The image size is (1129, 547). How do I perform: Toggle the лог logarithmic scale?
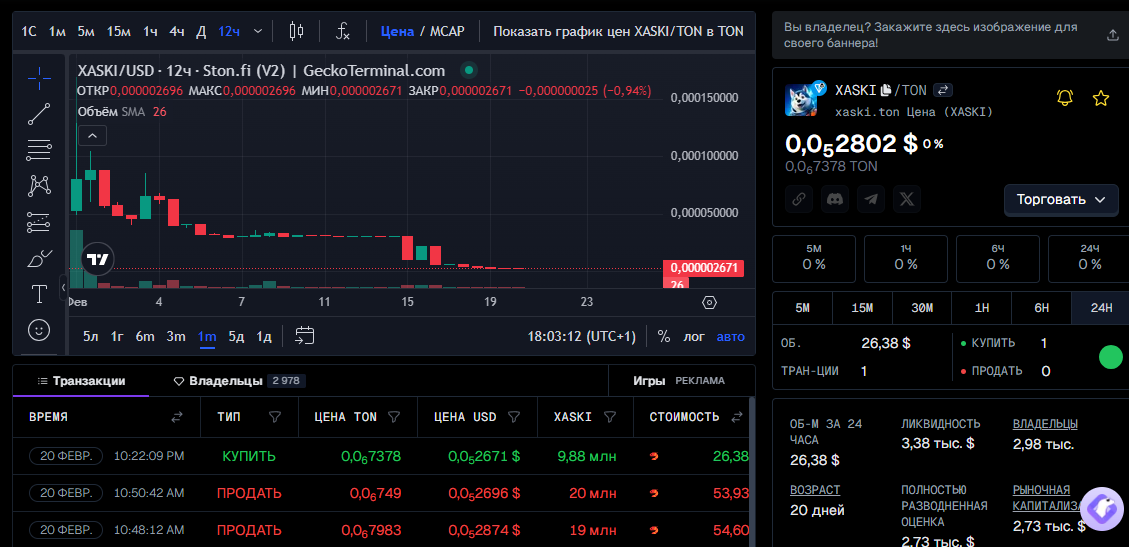[694, 336]
